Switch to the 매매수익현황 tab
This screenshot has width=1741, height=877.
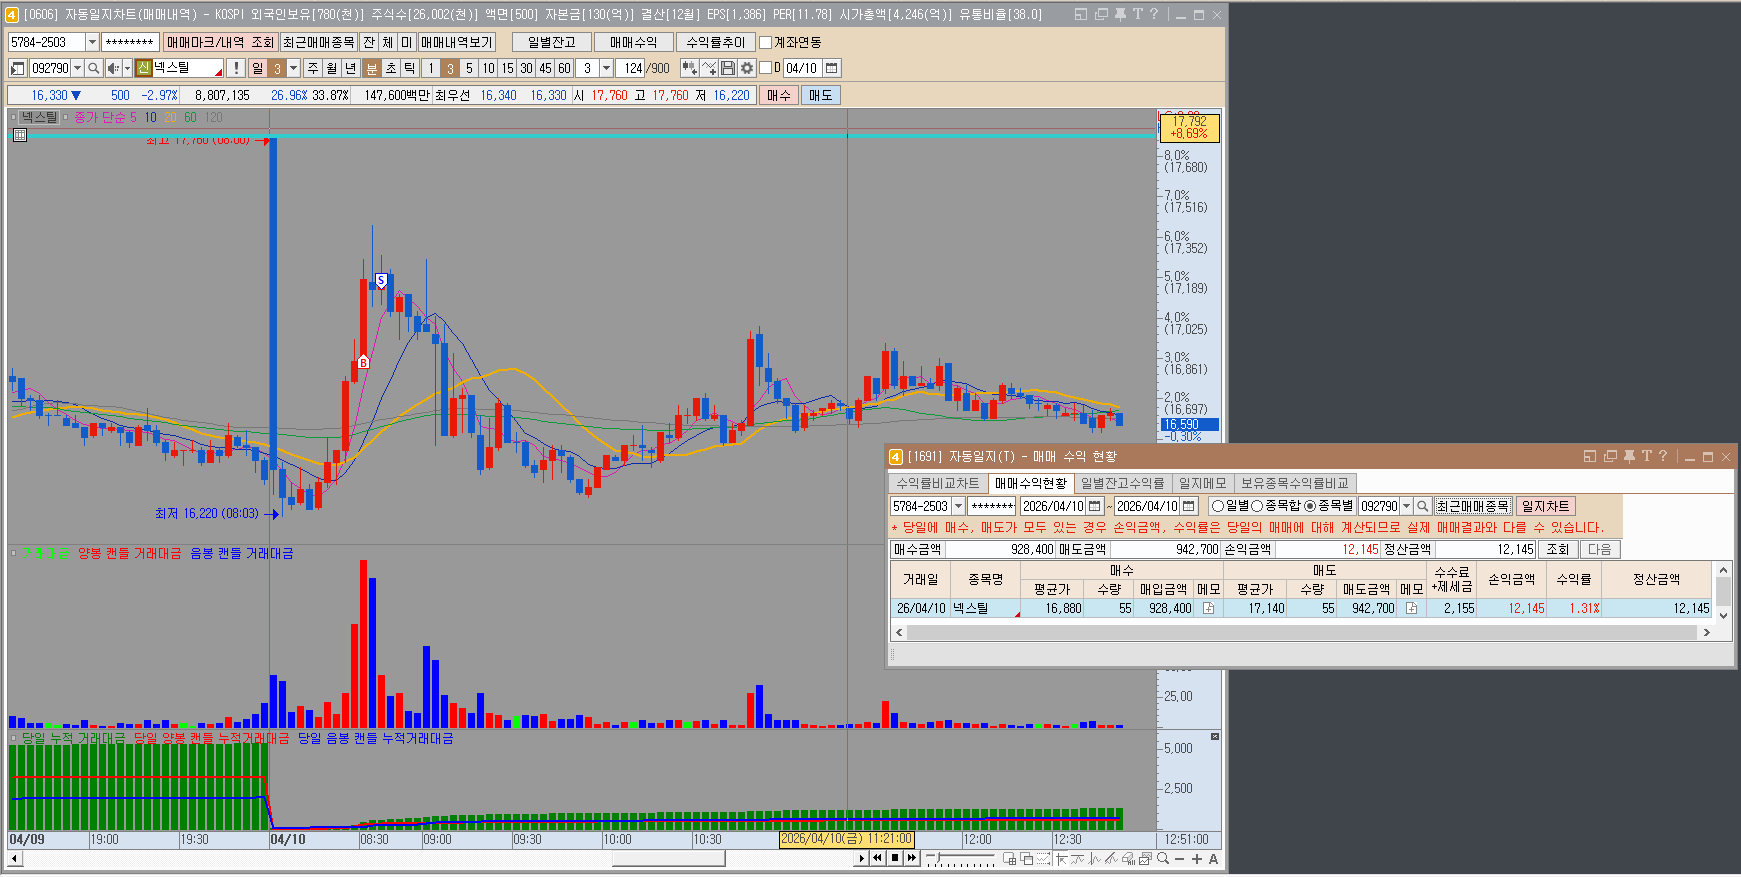[x=1031, y=483]
